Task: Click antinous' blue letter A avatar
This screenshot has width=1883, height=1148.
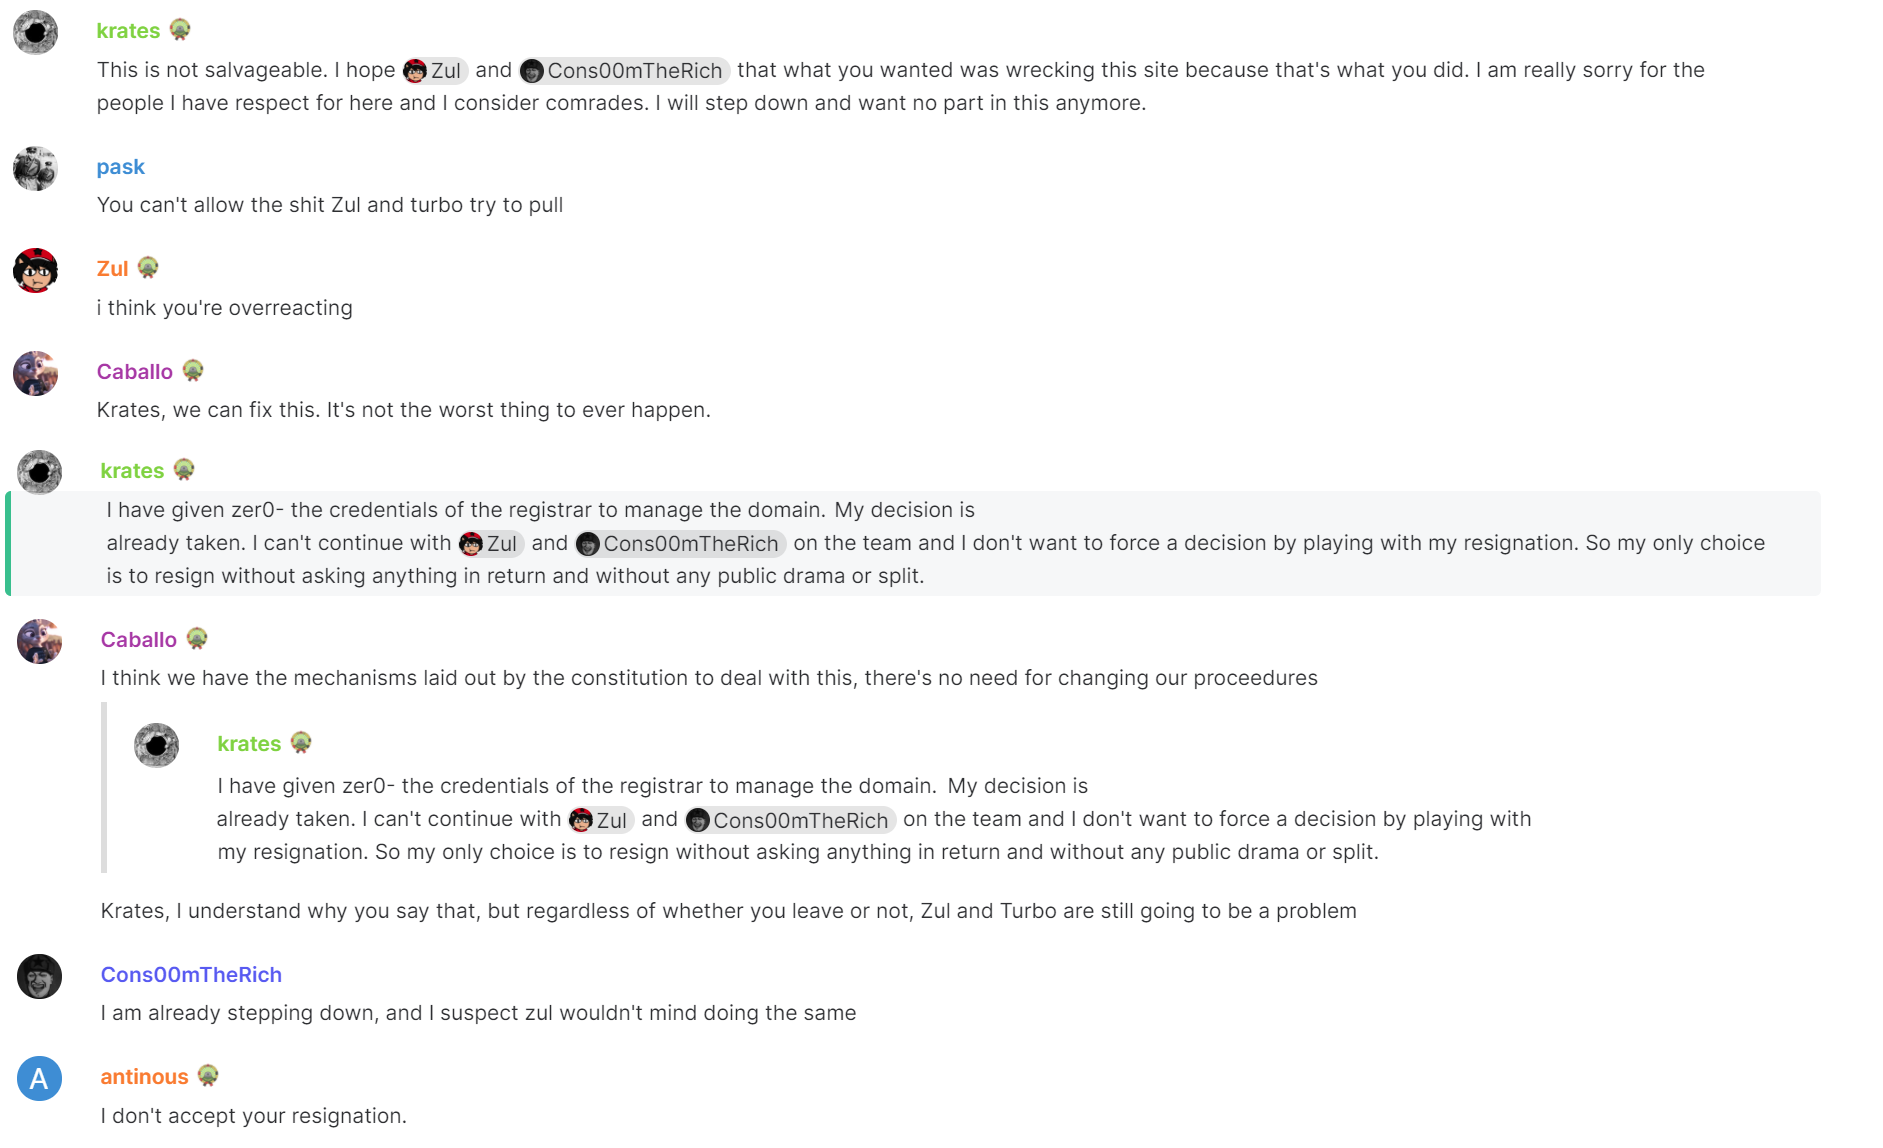Action: coord(39,1079)
